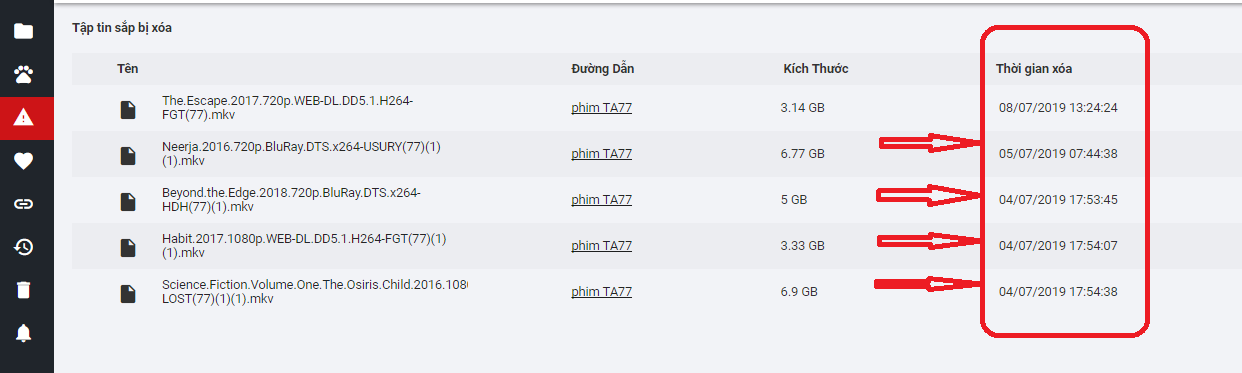This screenshot has width=1242, height=373.
Task: Select Science.Fiction.Volume.One file name
Action: pyautogui.click(x=315, y=292)
